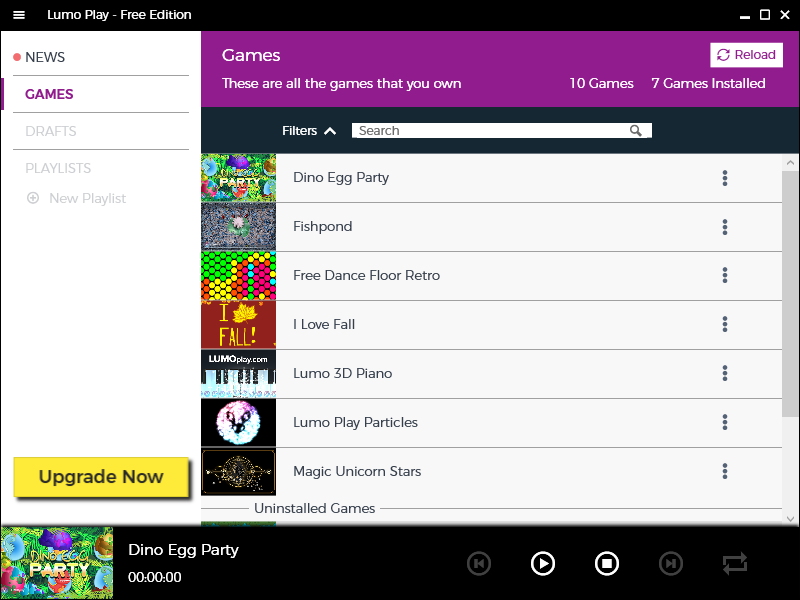The height and width of the screenshot is (600, 800).
Task: Open the Playlists section
Action: click(58, 168)
